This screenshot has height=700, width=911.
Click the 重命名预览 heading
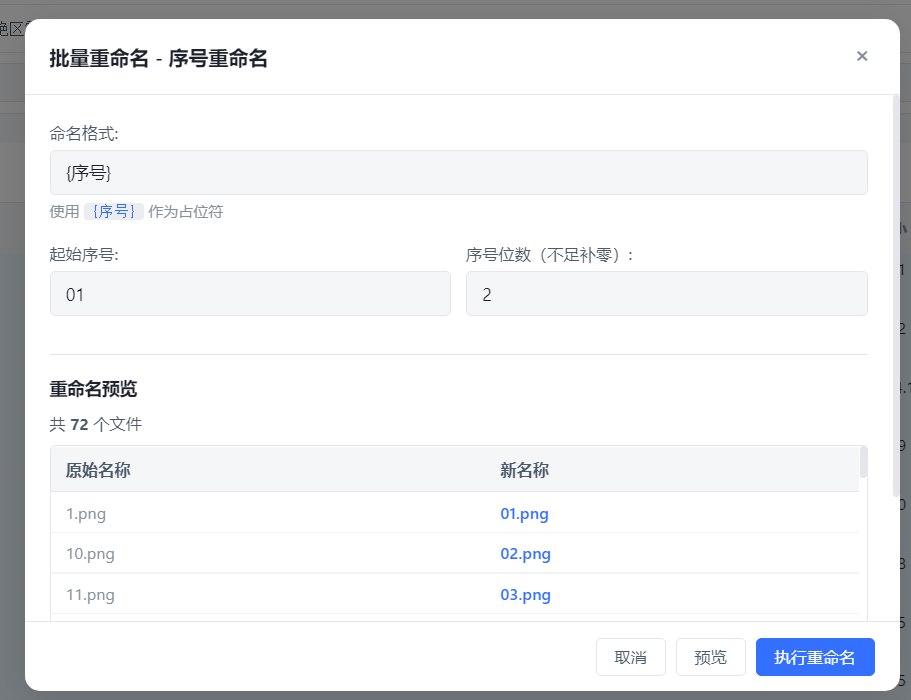[93, 389]
